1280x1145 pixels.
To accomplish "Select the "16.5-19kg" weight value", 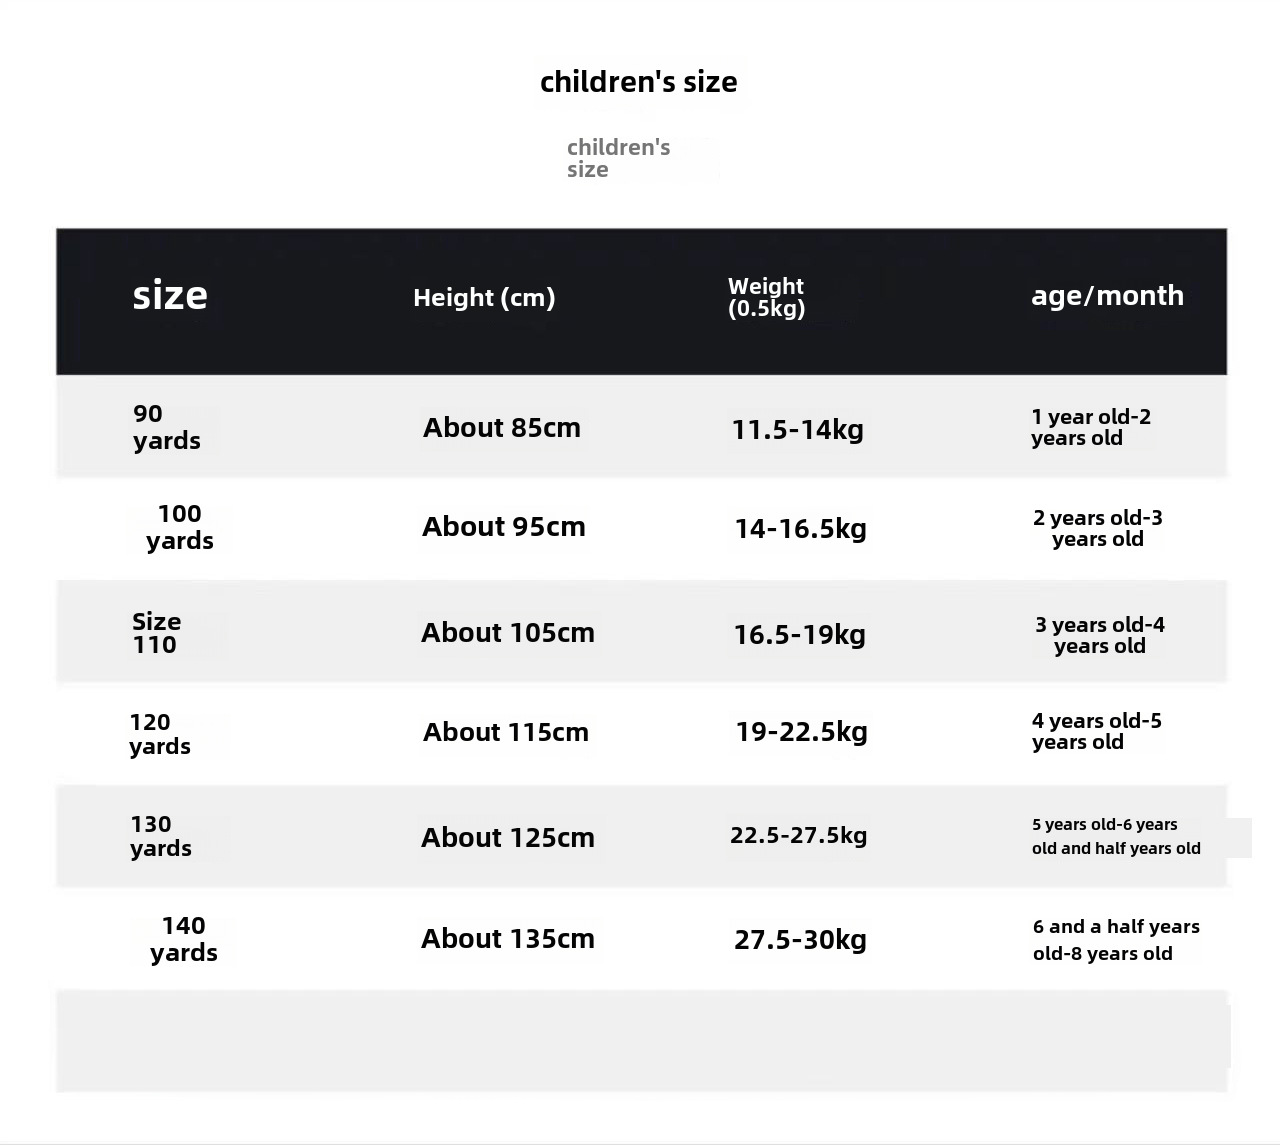I will point(799,635).
